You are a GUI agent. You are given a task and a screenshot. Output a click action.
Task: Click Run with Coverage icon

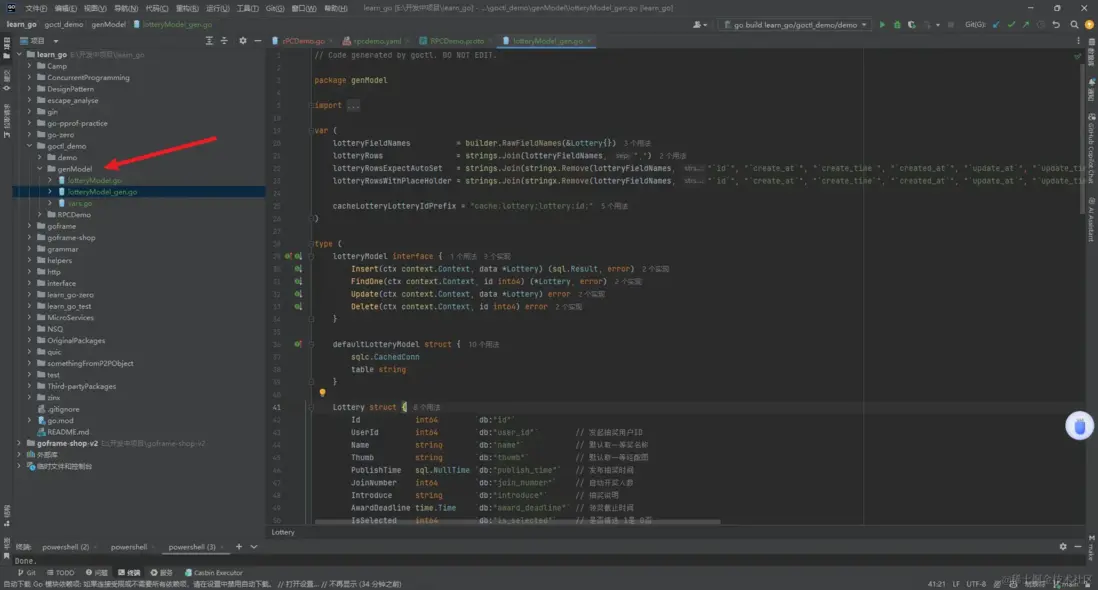[910, 24]
